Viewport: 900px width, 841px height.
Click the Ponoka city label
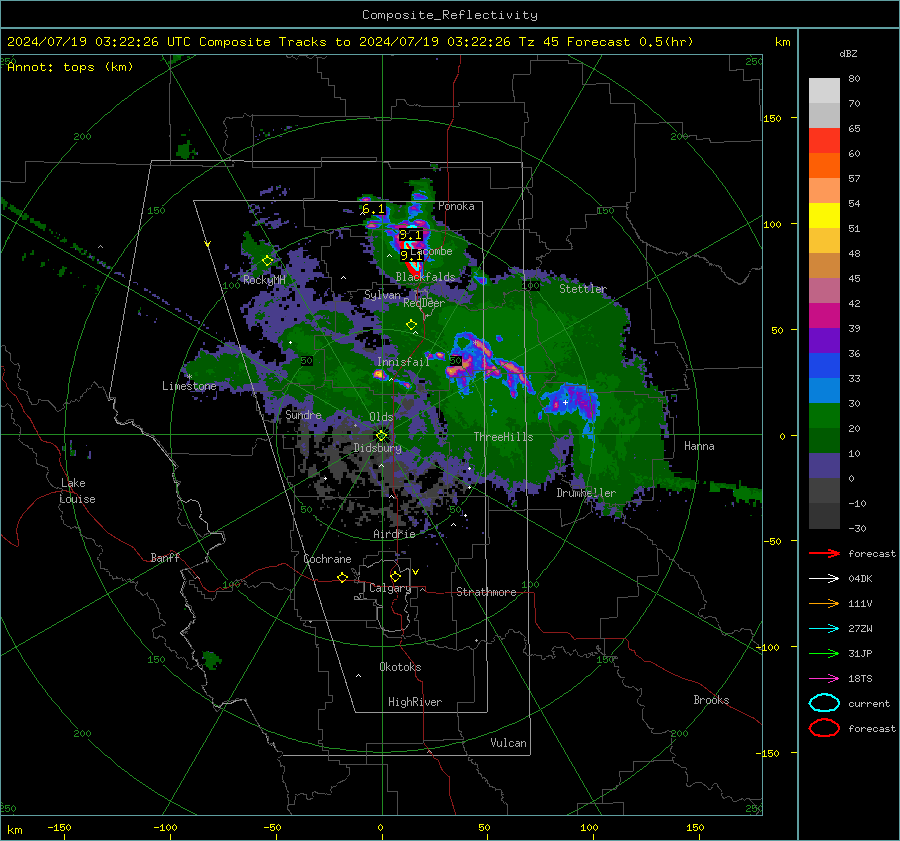pyautogui.click(x=456, y=206)
